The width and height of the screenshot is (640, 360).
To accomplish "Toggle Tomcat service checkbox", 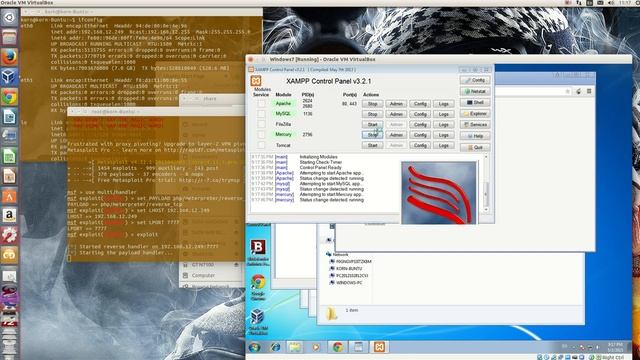I will pos(261,145).
